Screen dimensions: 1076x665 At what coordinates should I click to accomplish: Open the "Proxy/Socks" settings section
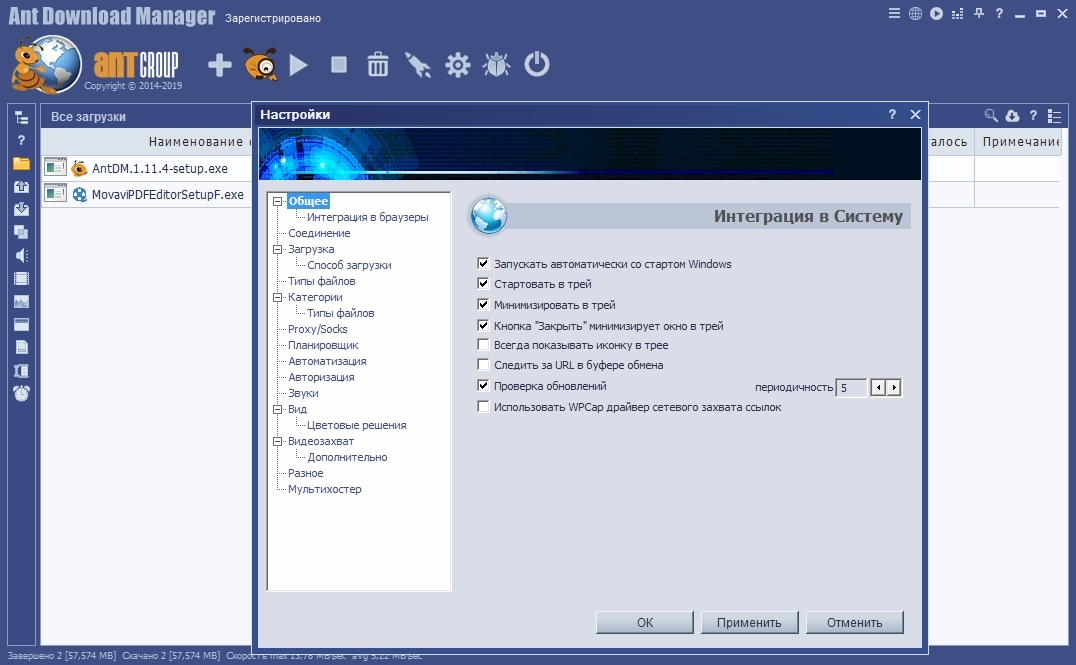317,329
